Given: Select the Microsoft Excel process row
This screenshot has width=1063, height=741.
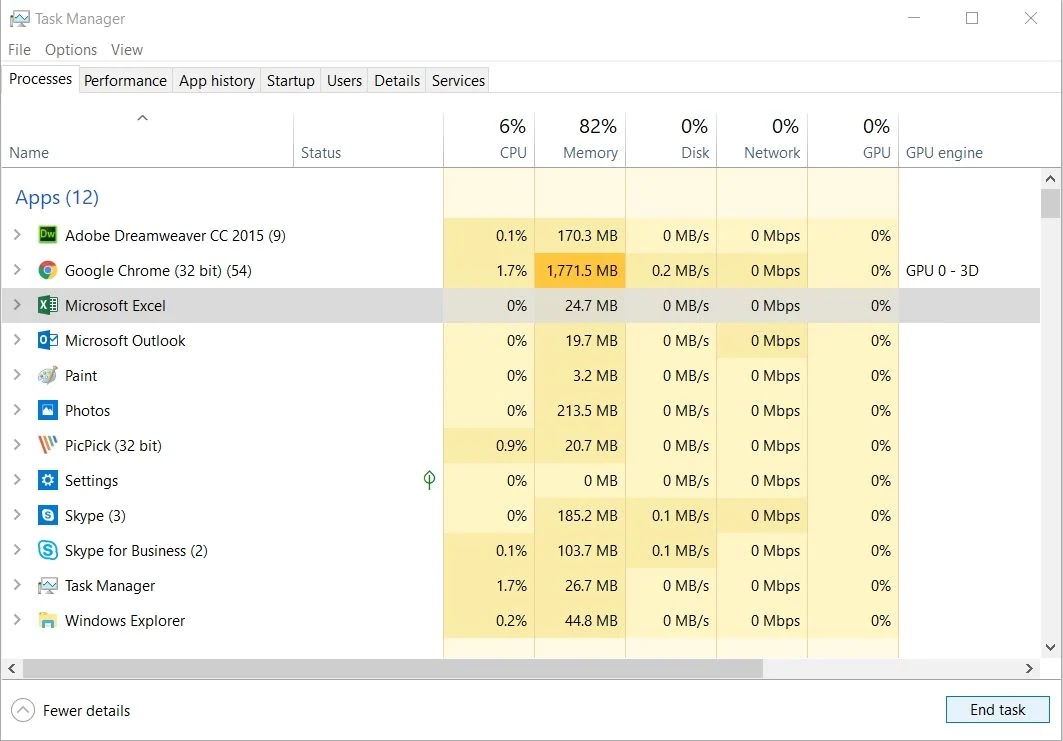Looking at the screenshot, I should (115, 305).
